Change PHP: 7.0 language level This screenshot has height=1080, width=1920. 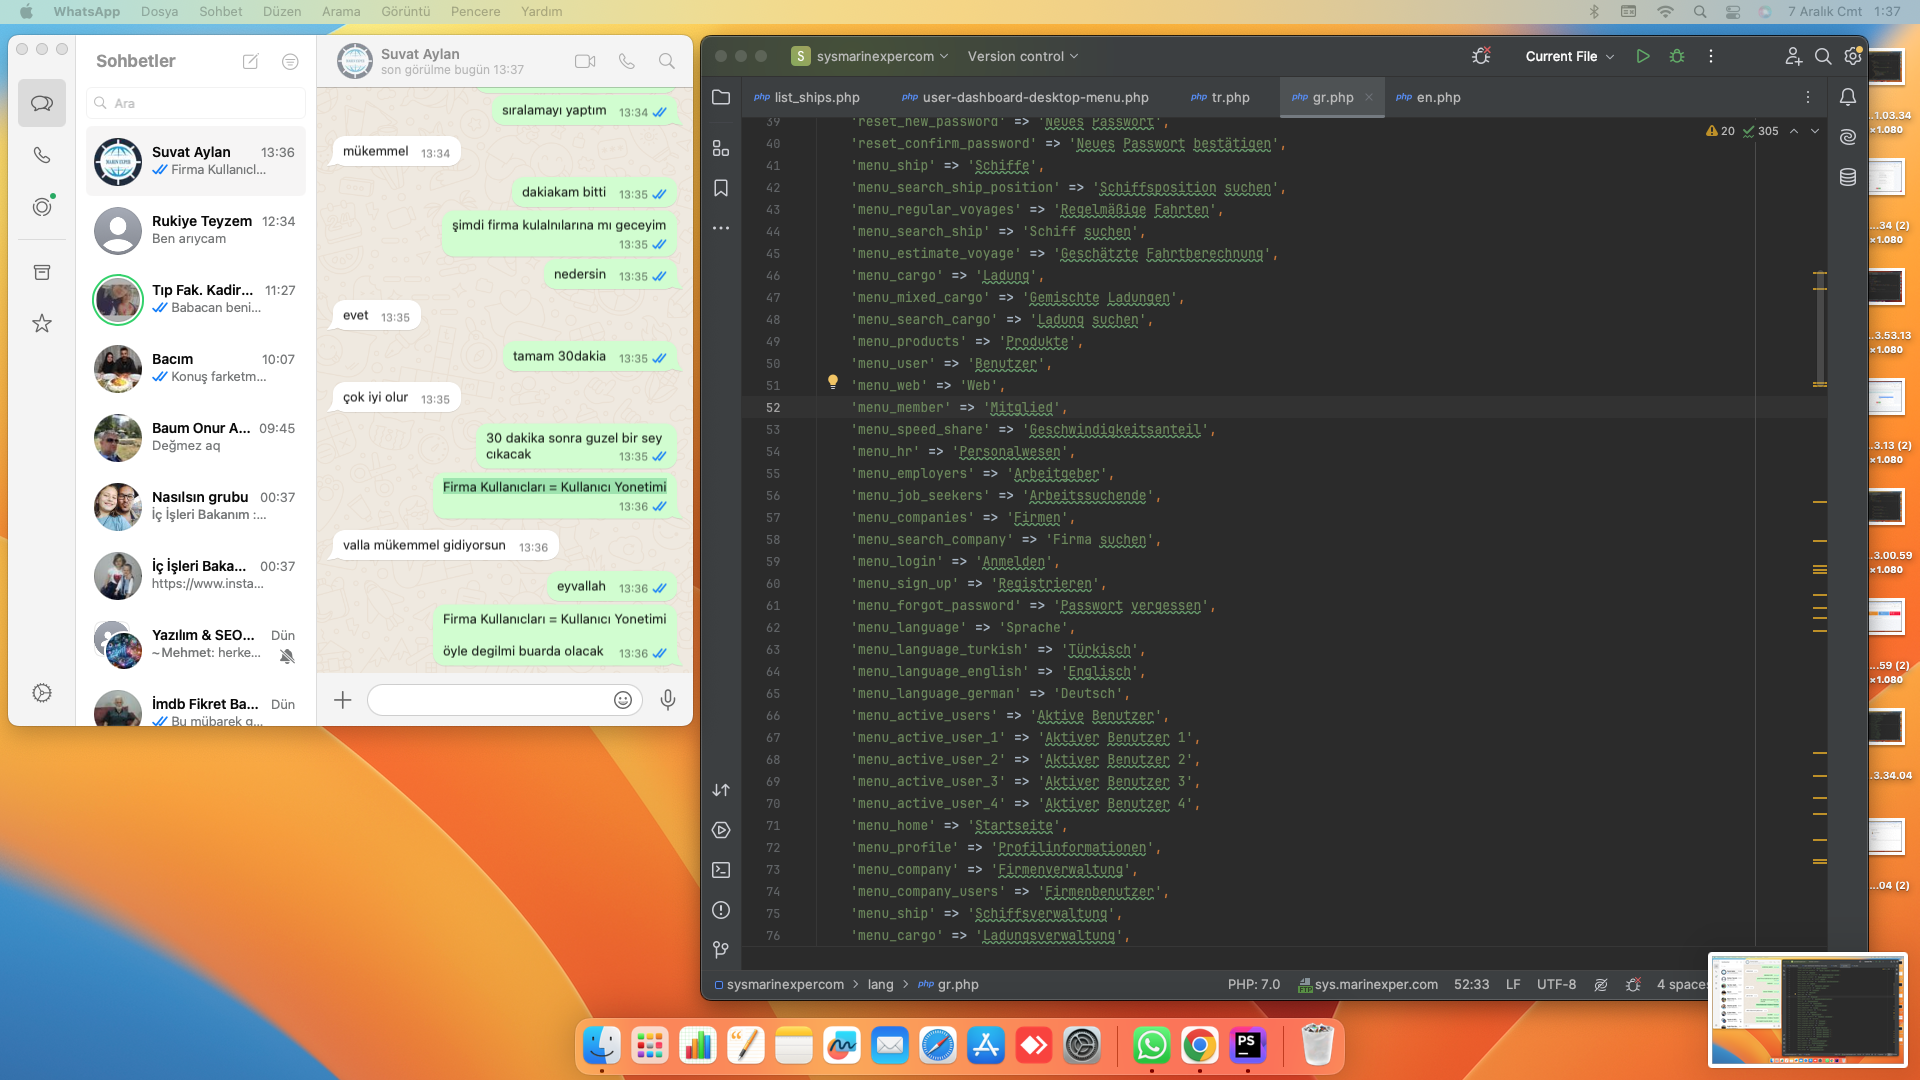1254,984
